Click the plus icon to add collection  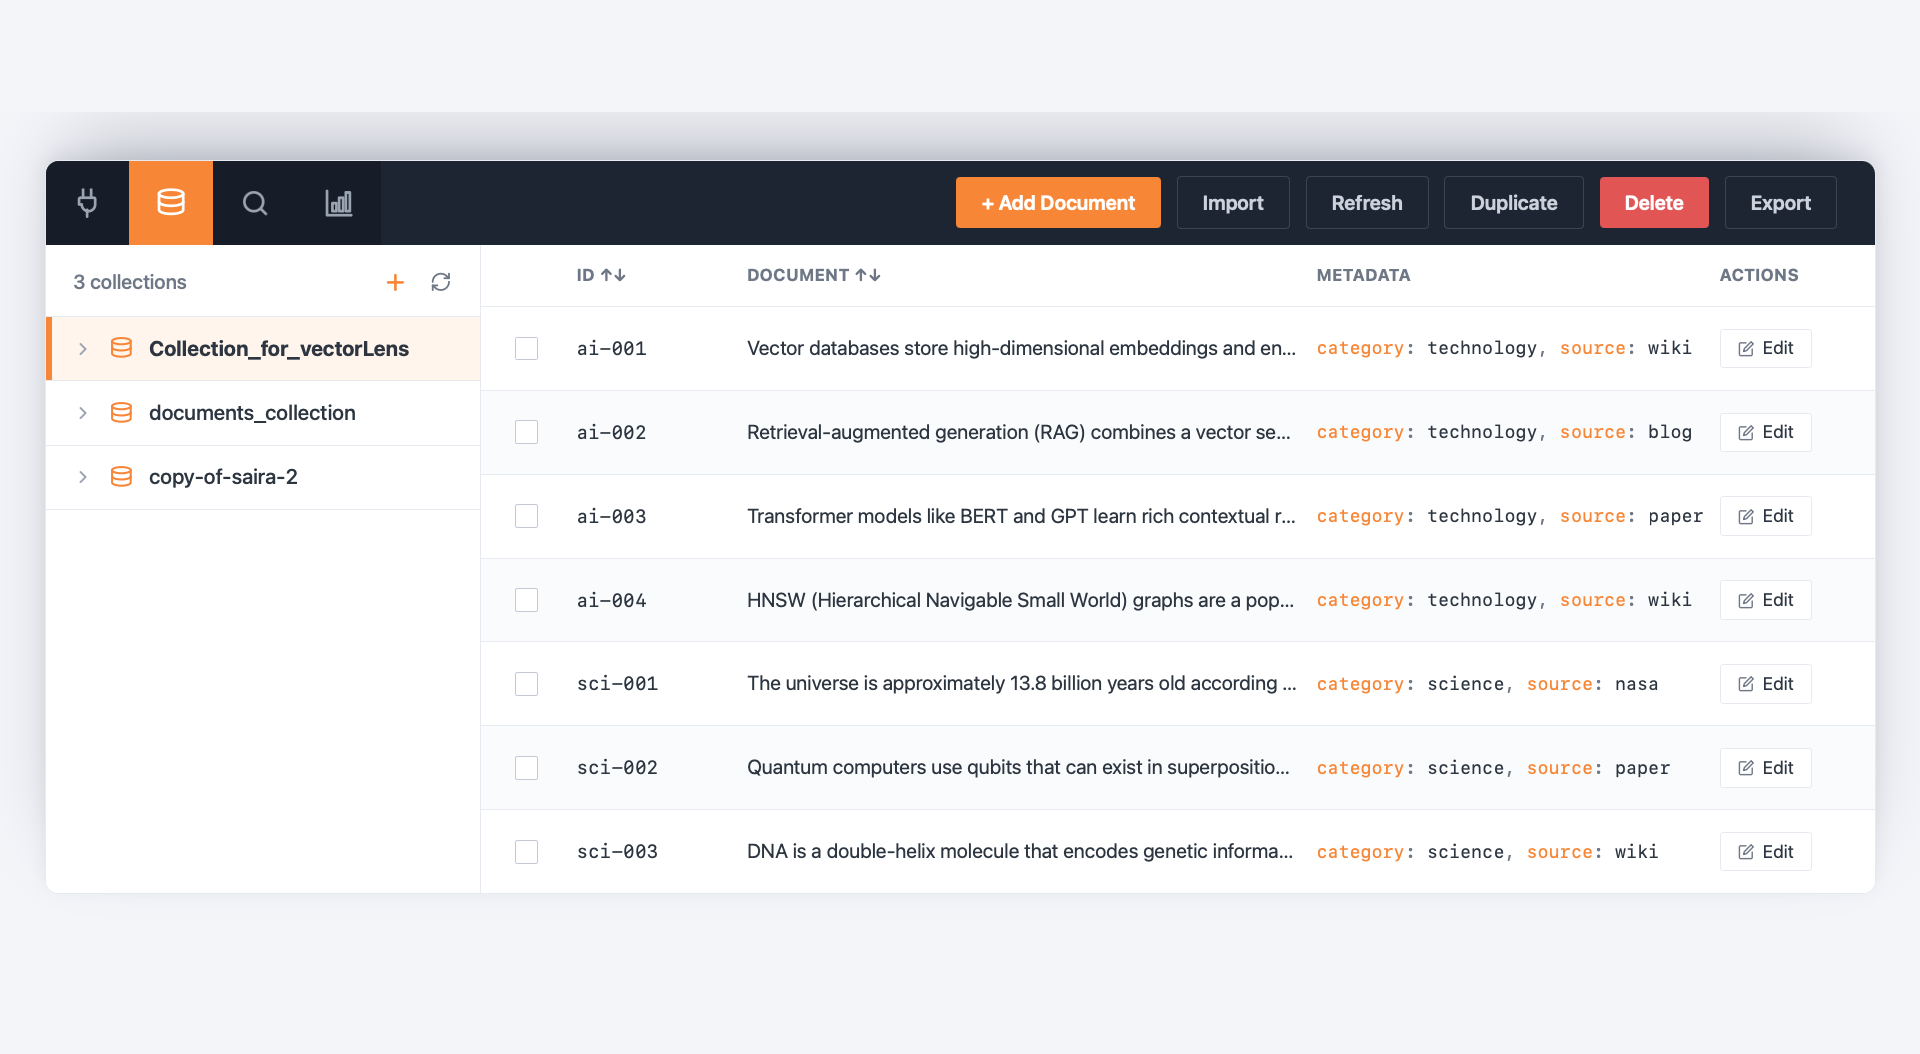(x=395, y=282)
